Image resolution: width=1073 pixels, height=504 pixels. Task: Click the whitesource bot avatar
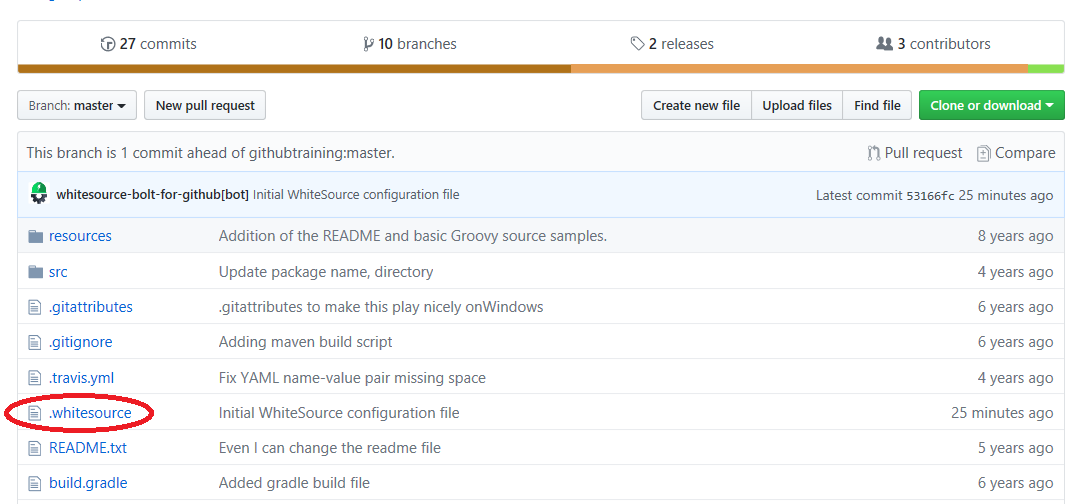[x=39, y=194]
